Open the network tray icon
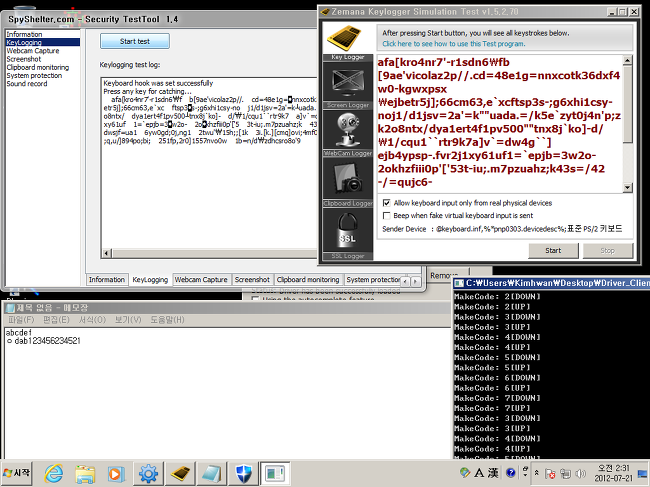The height and width of the screenshot is (487, 650). (565, 473)
